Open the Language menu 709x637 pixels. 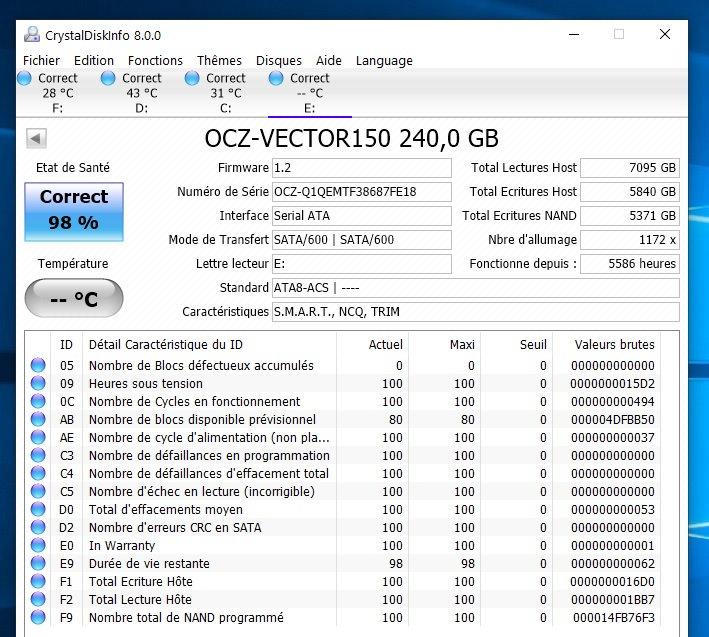coord(384,61)
